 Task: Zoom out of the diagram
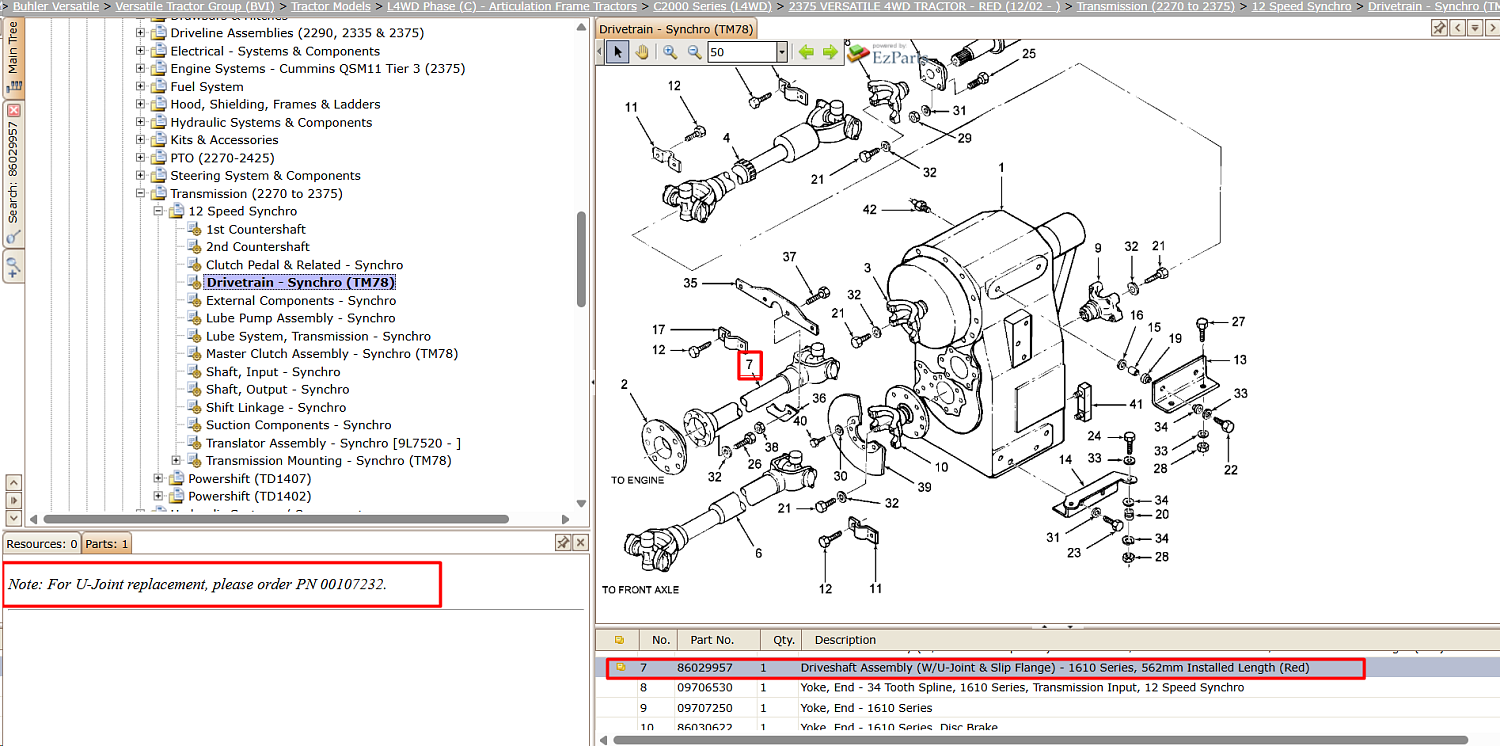coord(694,52)
